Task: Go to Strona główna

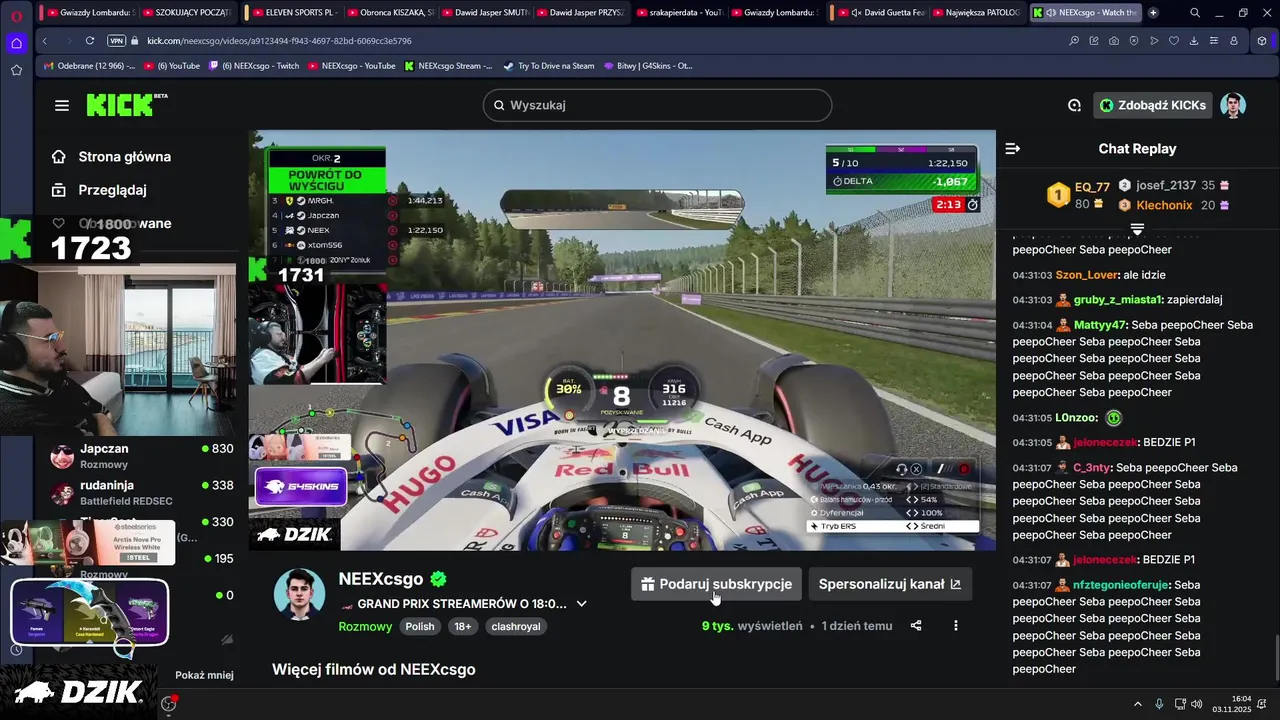Action: pos(124,157)
